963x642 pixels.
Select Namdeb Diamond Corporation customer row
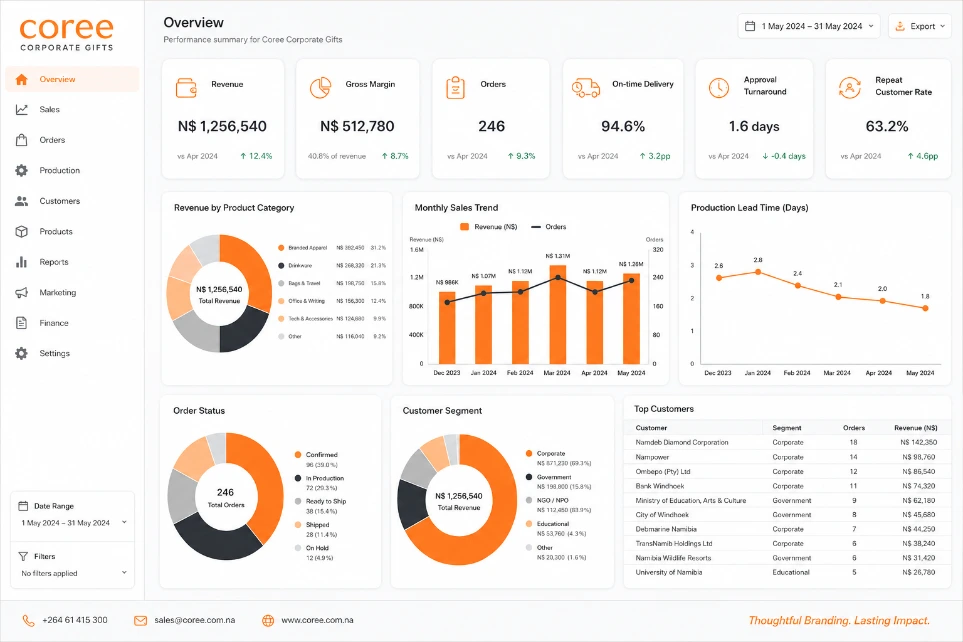[787, 442]
